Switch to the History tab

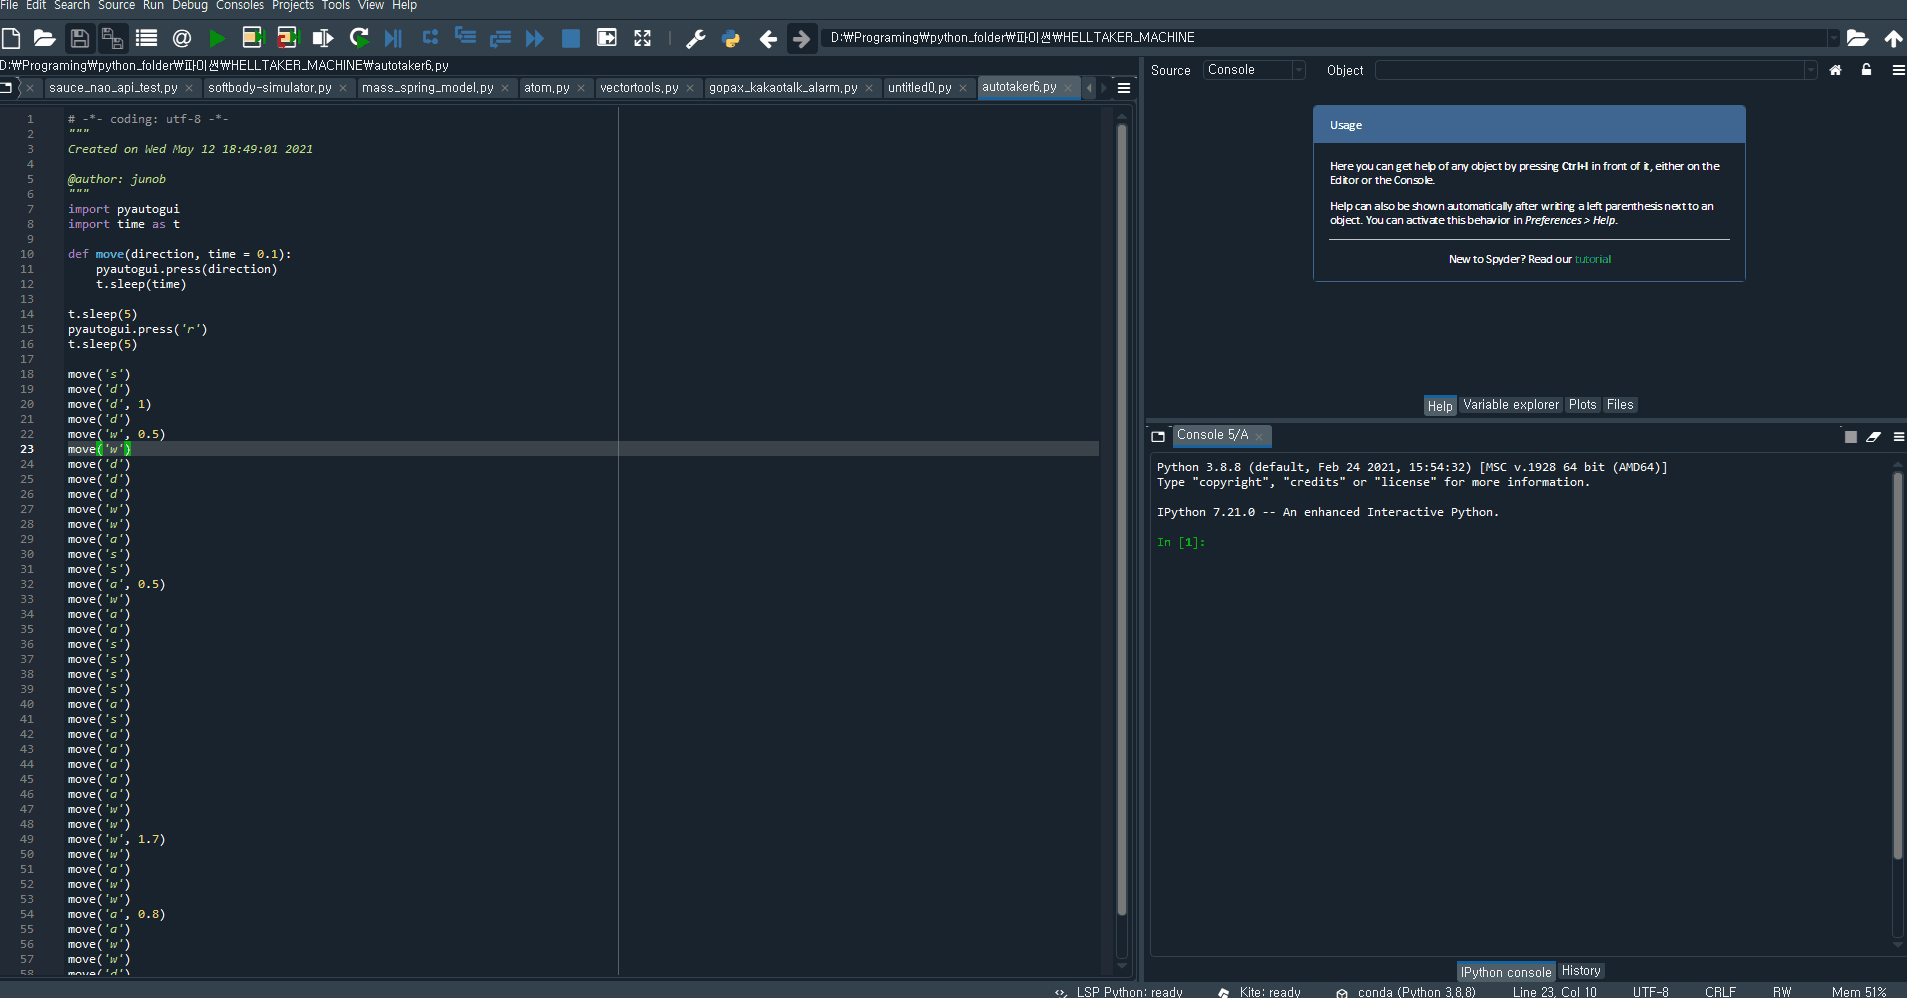[x=1580, y=971]
